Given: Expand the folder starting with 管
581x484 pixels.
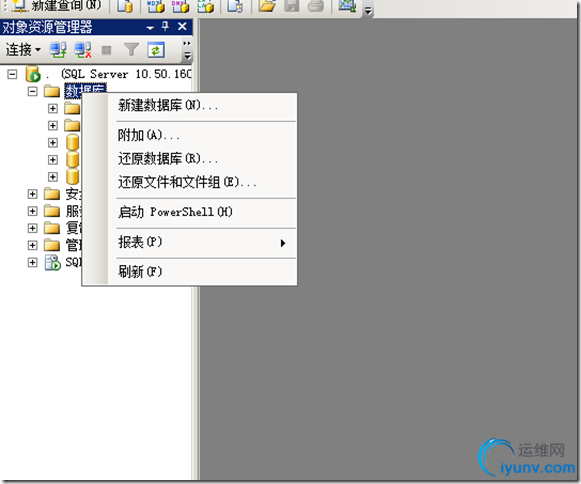Looking at the screenshot, I should coord(33,245).
